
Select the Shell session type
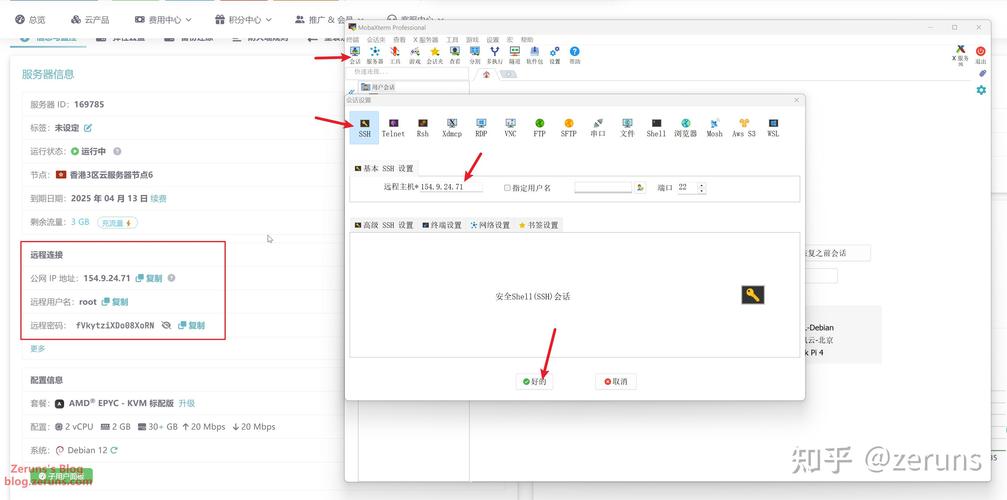656,128
